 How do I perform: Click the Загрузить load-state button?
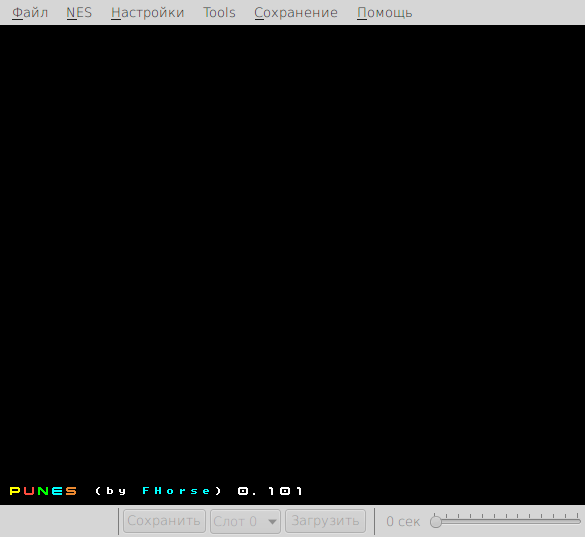point(325,521)
